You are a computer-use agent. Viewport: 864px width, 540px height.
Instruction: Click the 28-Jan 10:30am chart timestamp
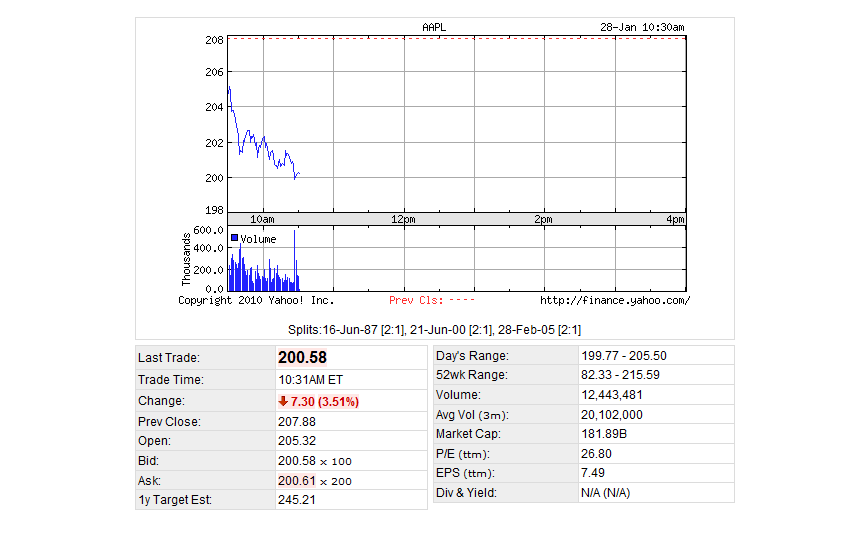tap(642, 27)
